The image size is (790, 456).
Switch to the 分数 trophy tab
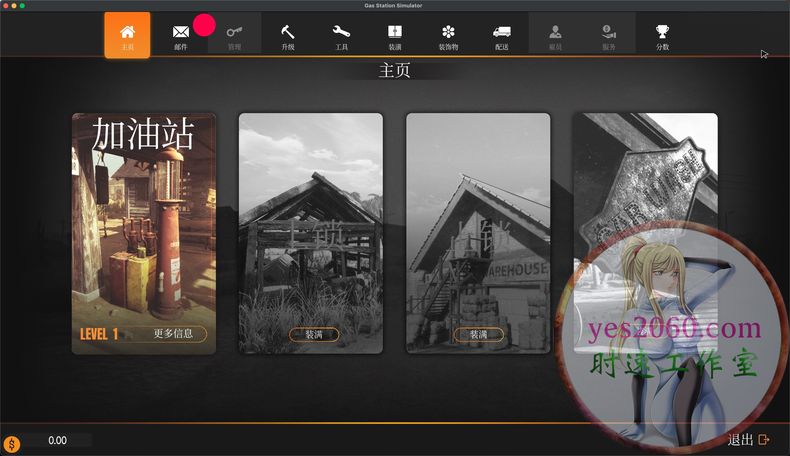tap(662, 35)
